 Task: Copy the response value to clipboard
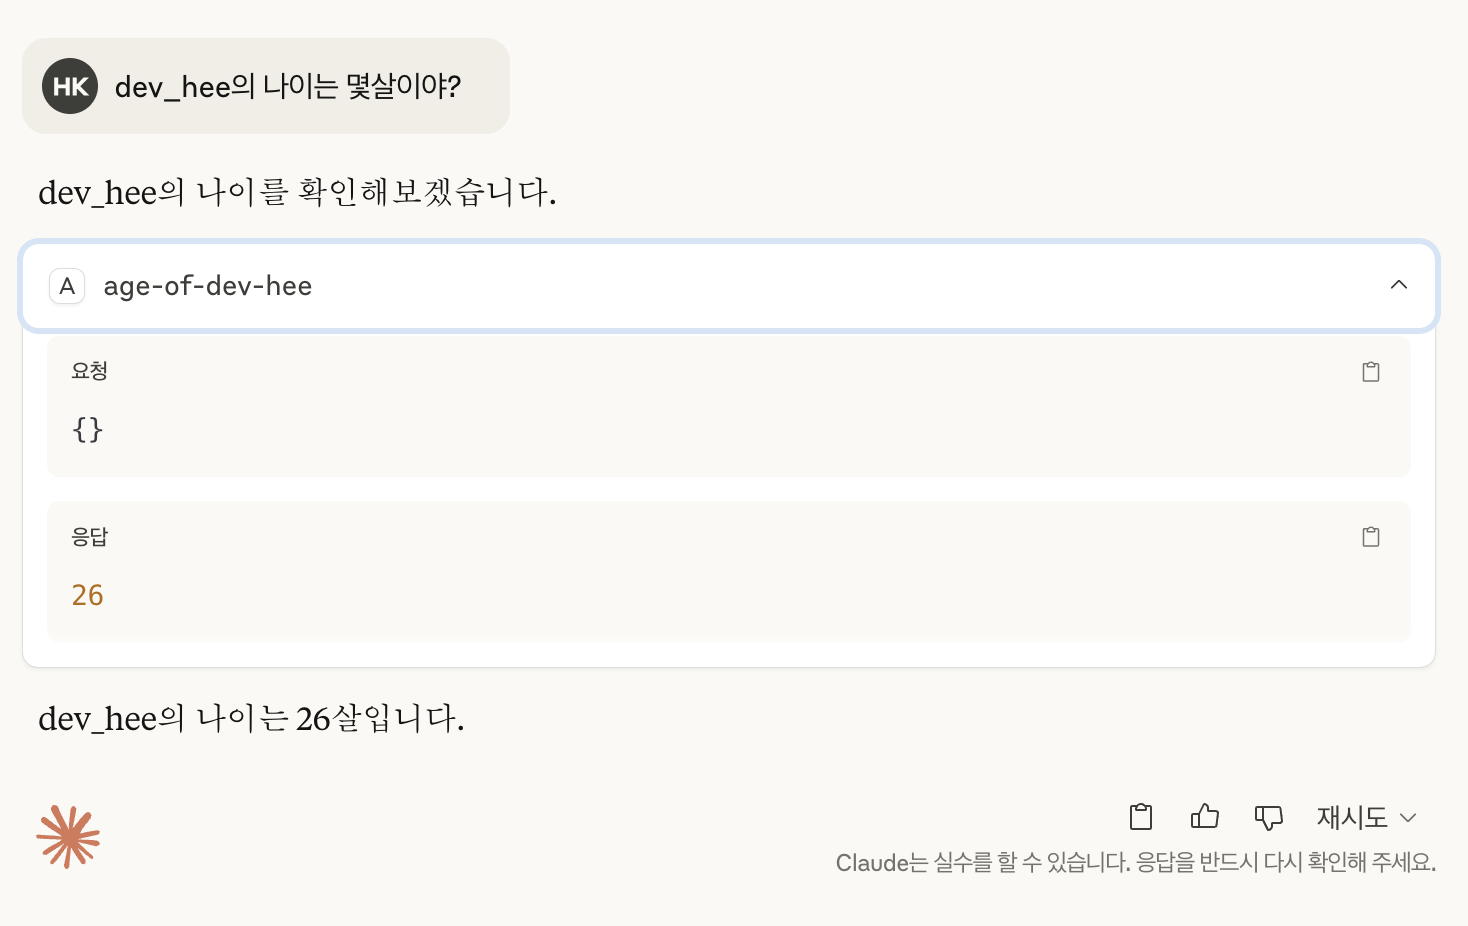click(1371, 537)
